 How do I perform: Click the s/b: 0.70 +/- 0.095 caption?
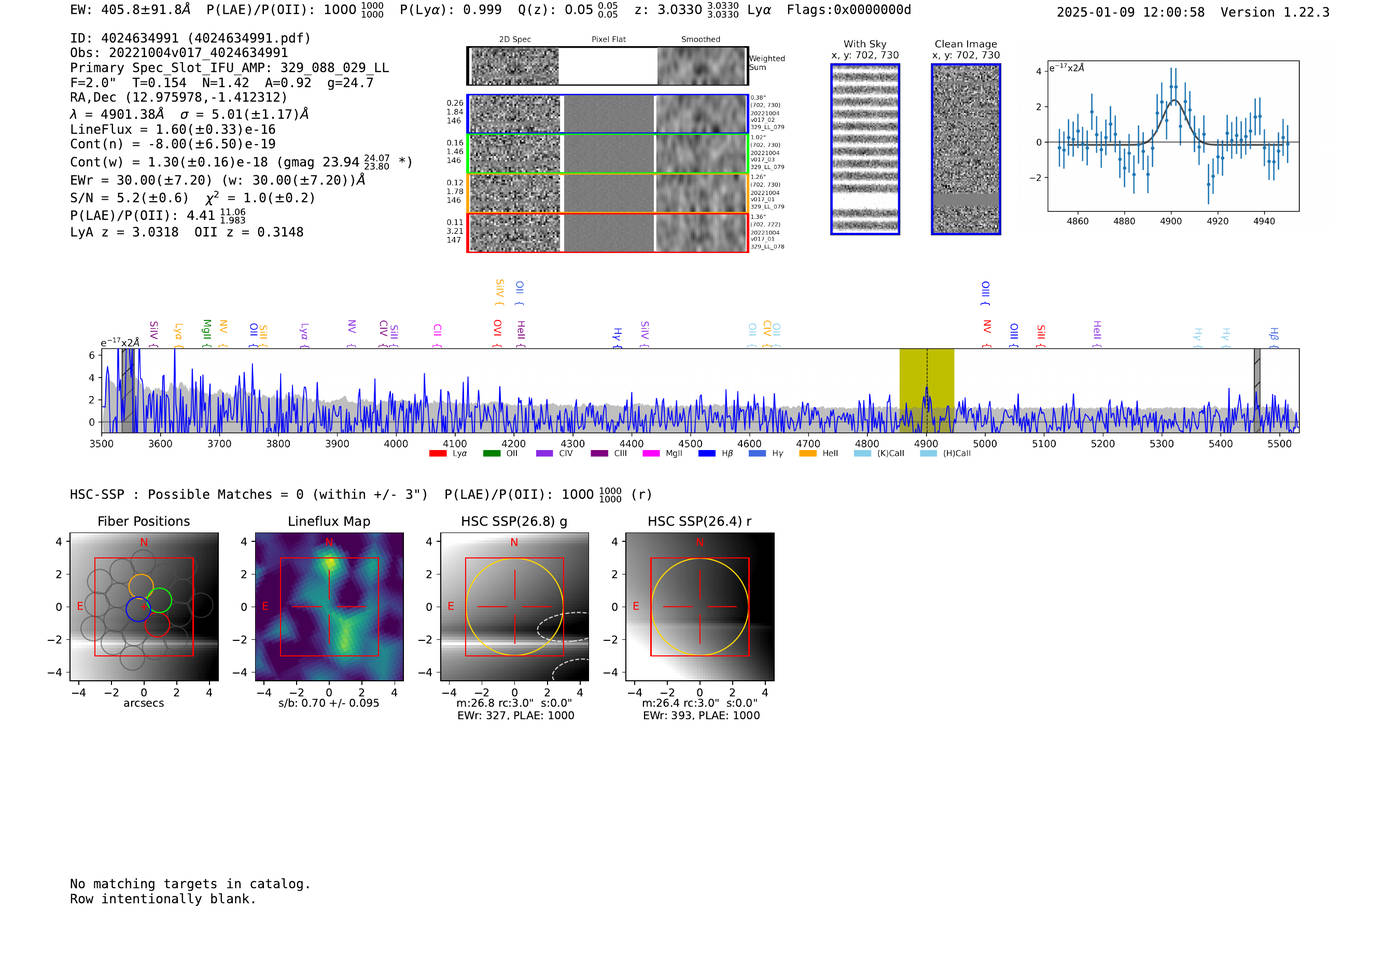point(329,703)
